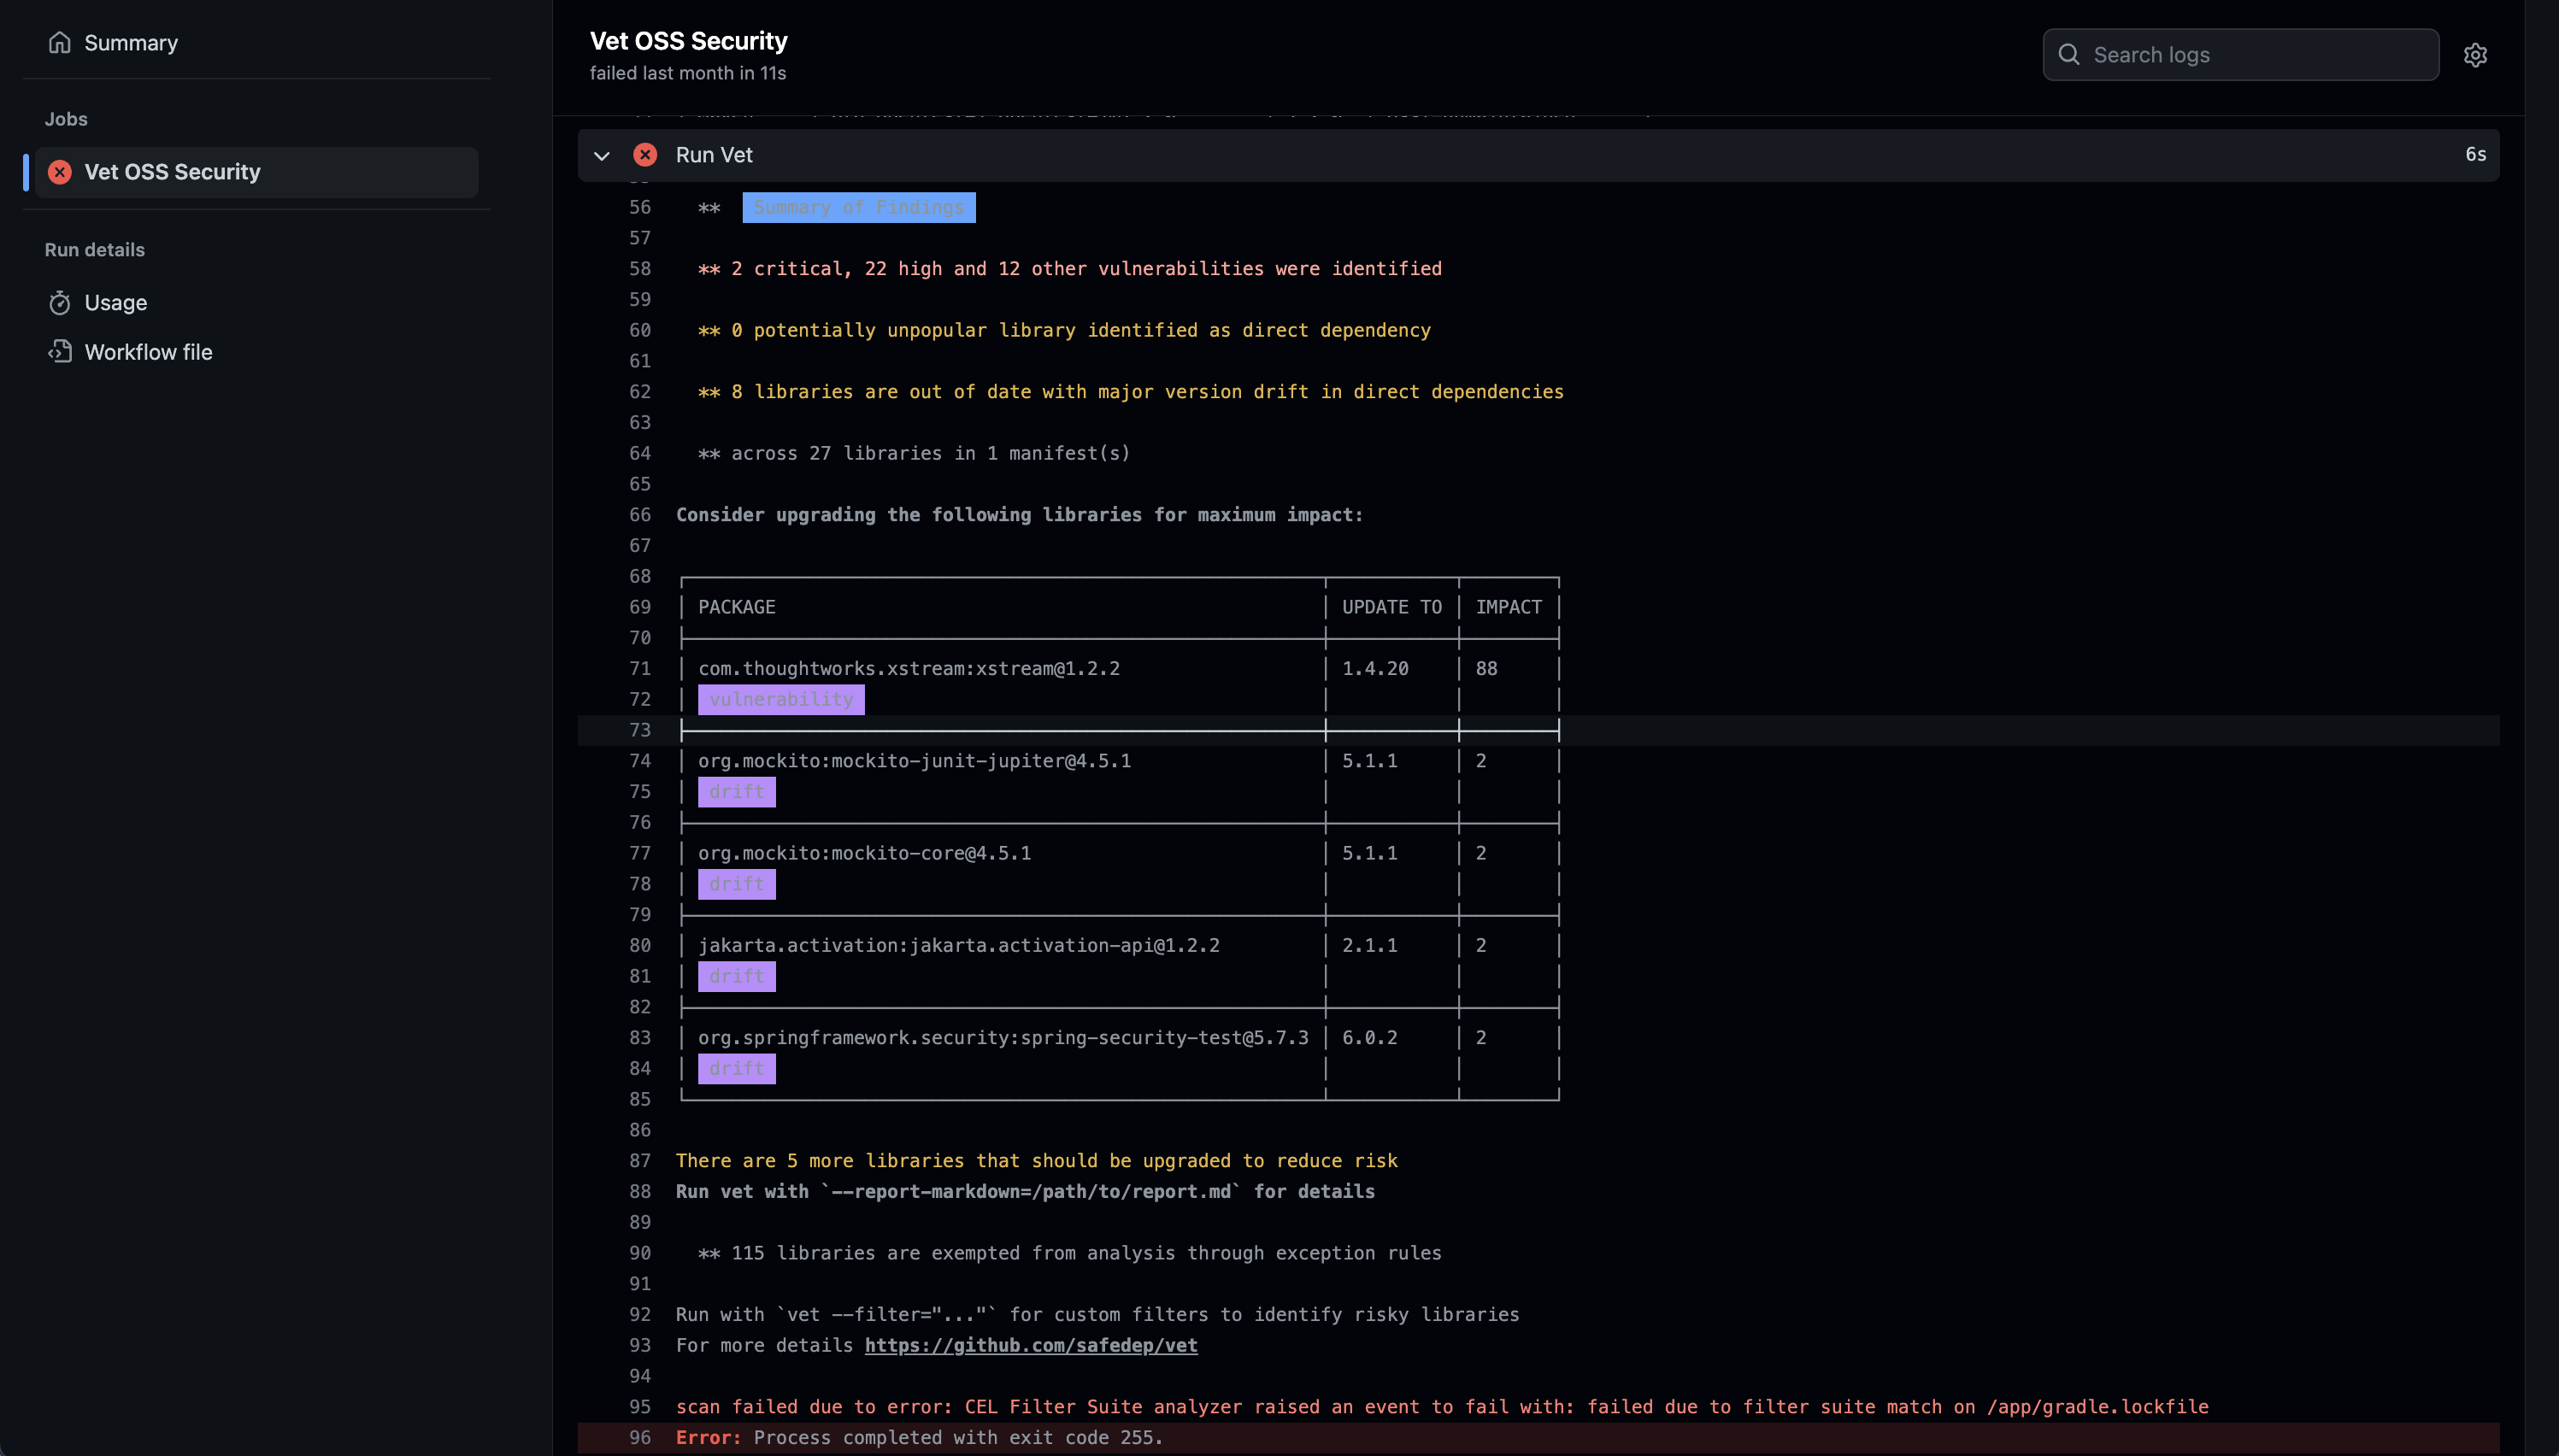Click the critical vulnerabilities summary line
This screenshot has height=1456, width=2559.
pos(1070,269)
